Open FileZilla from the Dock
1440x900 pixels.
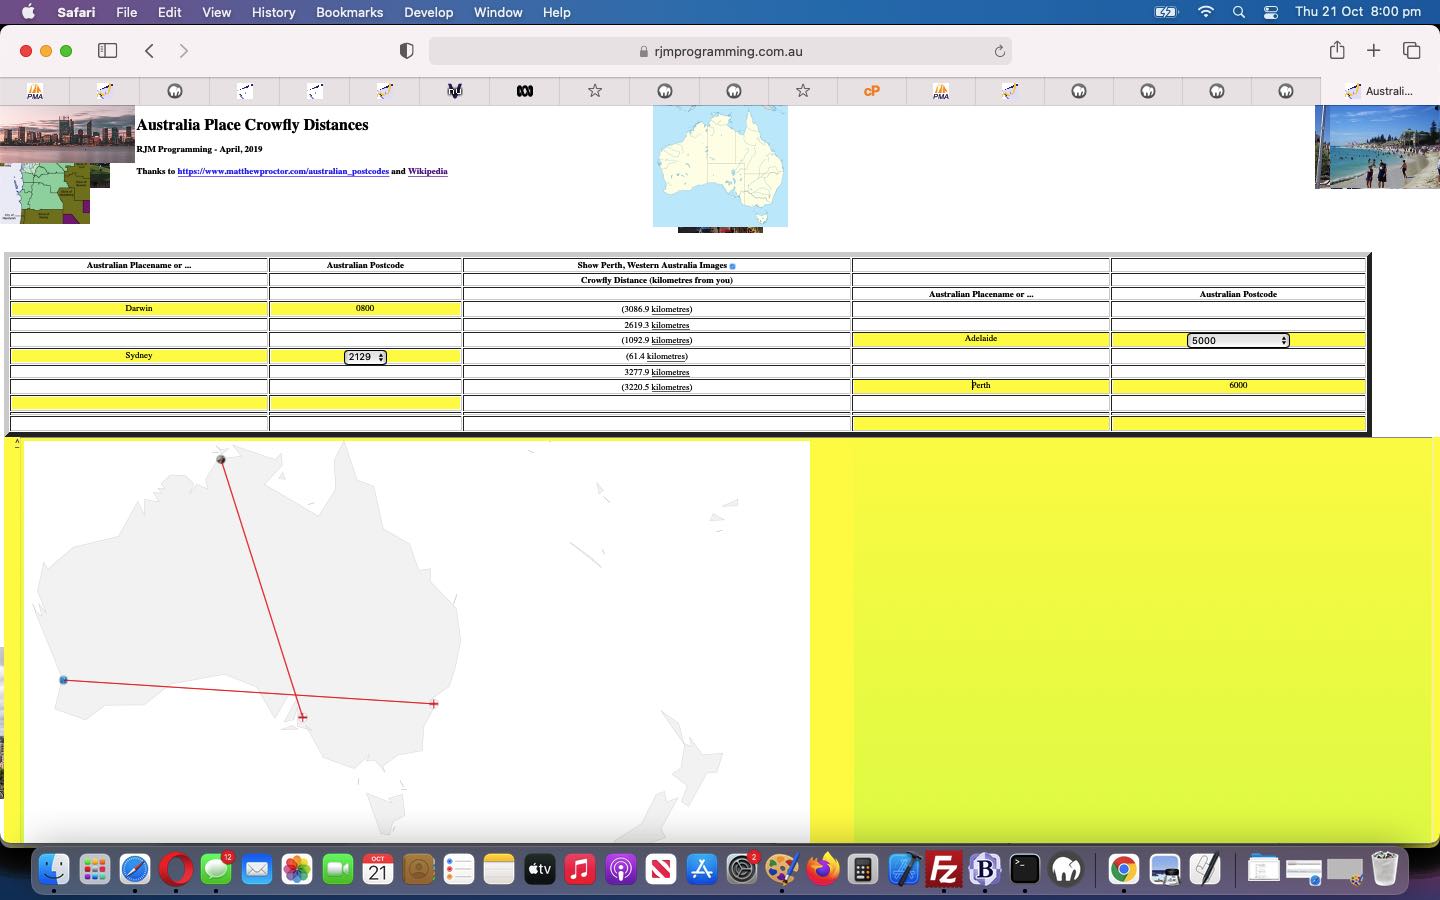943,869
